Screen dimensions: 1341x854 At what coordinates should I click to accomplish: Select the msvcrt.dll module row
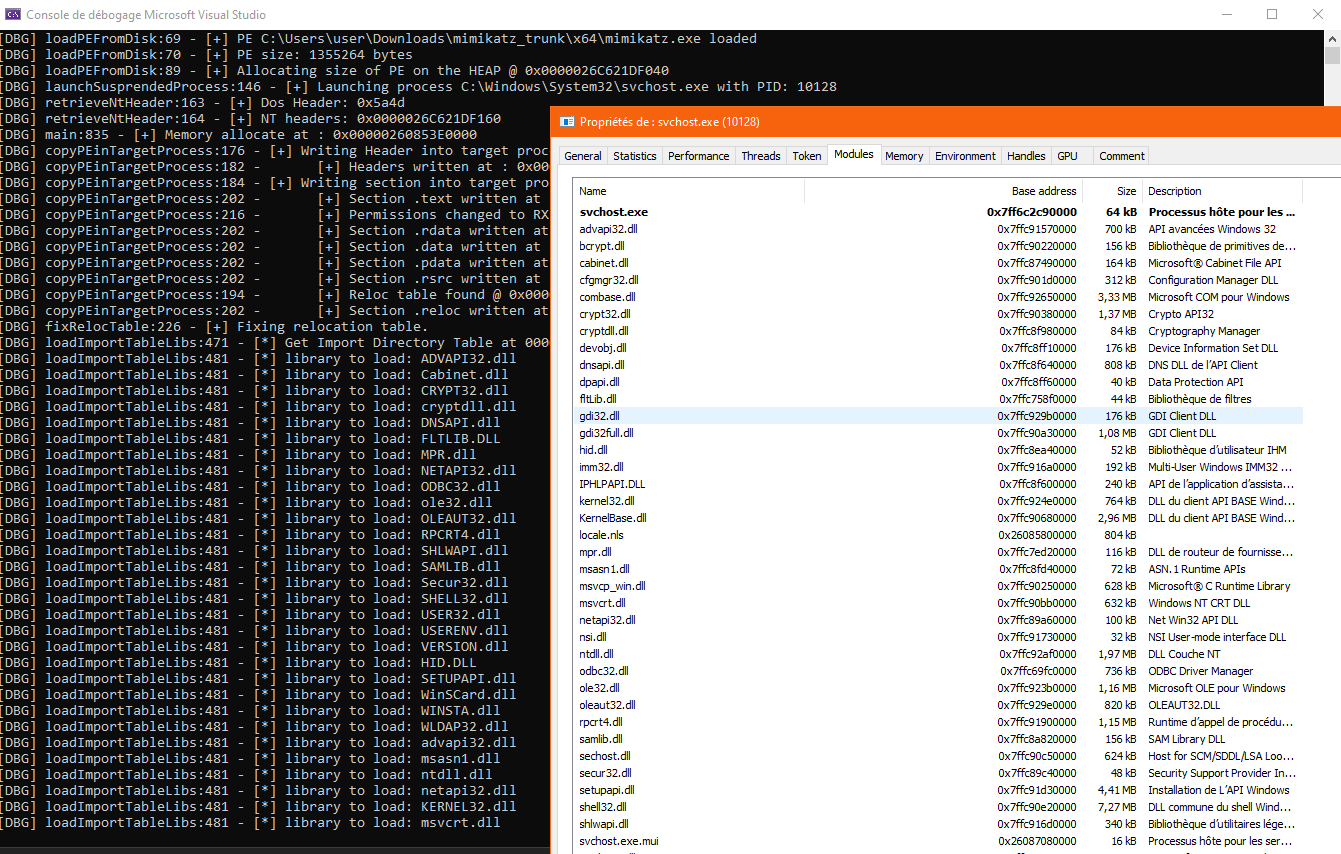tap(938, 603)
